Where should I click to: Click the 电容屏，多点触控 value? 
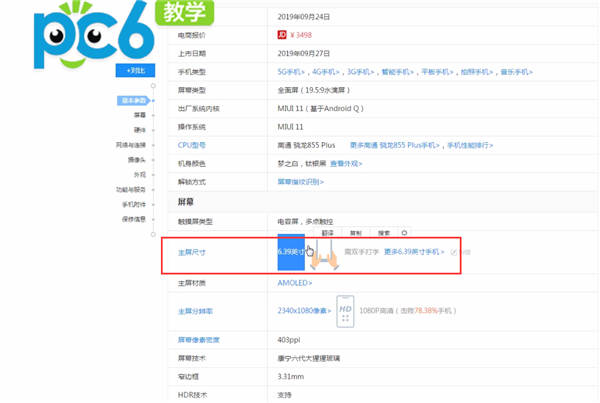[x=305, y=222]
